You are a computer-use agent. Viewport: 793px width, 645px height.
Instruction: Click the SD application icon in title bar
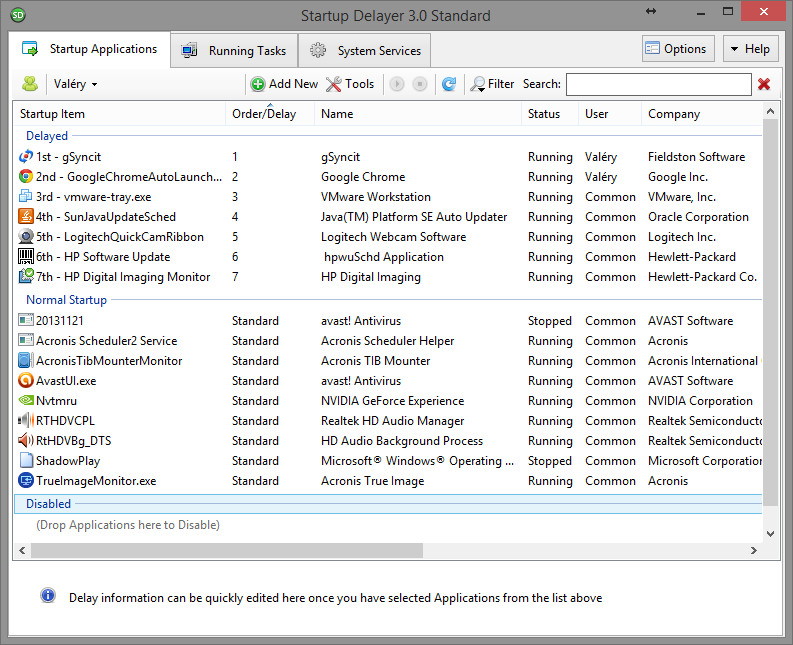(x=18, y=15)
